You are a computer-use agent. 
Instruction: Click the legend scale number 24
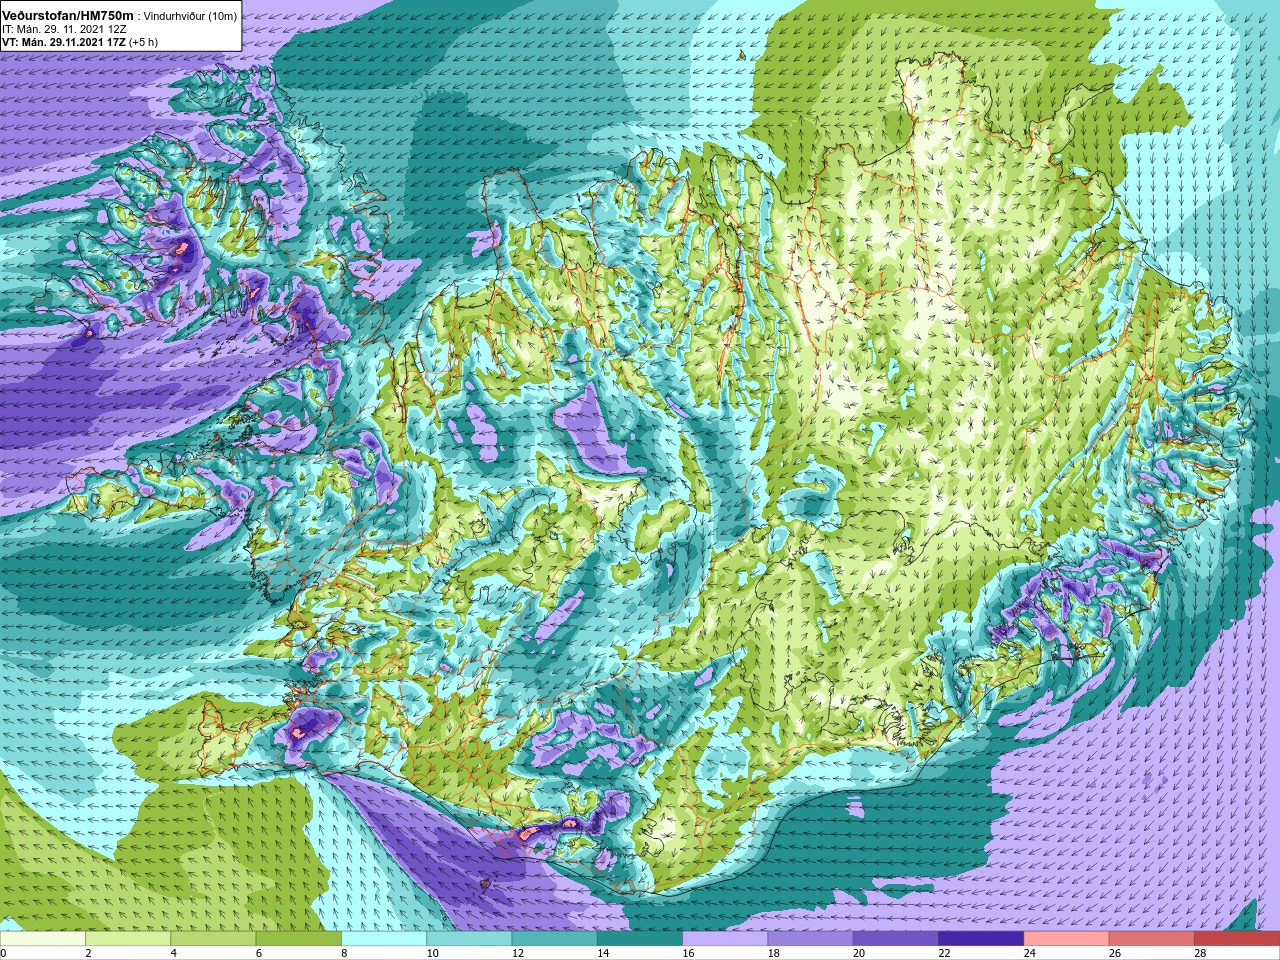1030,953
